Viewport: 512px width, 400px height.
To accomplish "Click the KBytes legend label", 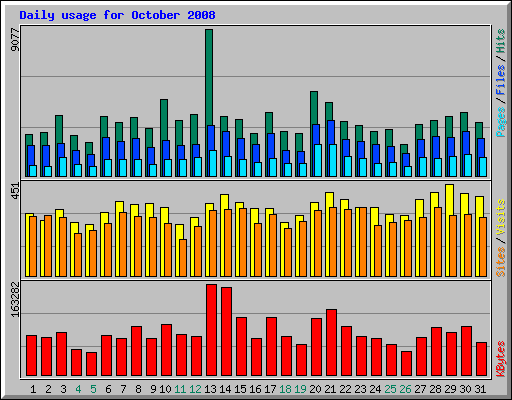I will pyautogui.click(x=500, y=359).
